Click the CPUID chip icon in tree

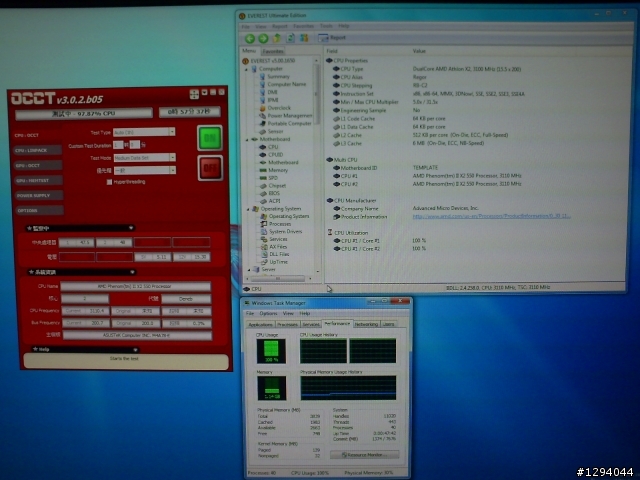(x=262, y=155)
